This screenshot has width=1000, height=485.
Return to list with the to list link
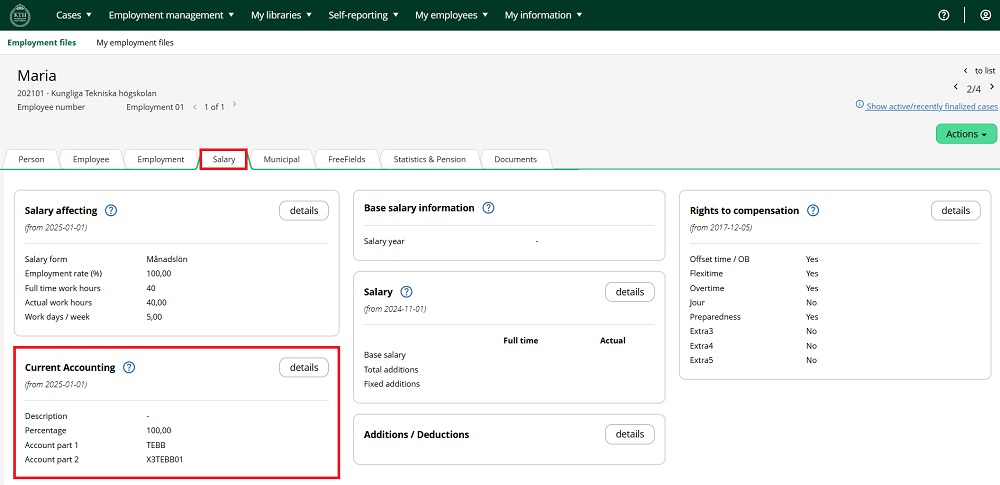point(979,71)
